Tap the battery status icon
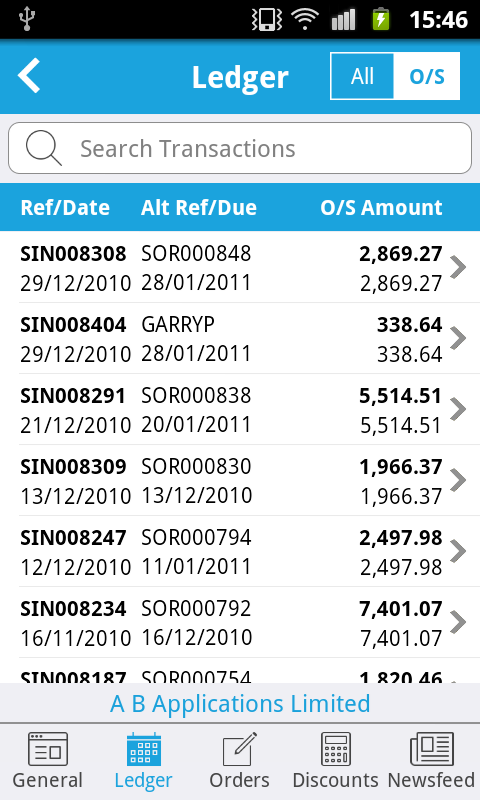This screenshot has height=800, width=480. point(381,19)
